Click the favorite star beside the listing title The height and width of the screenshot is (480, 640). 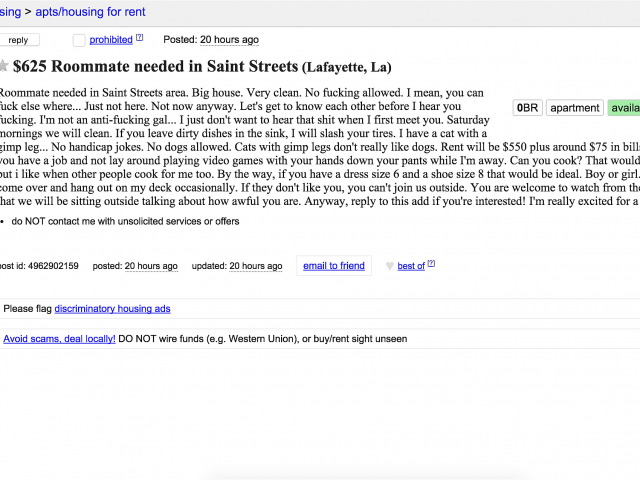(3, 66)
